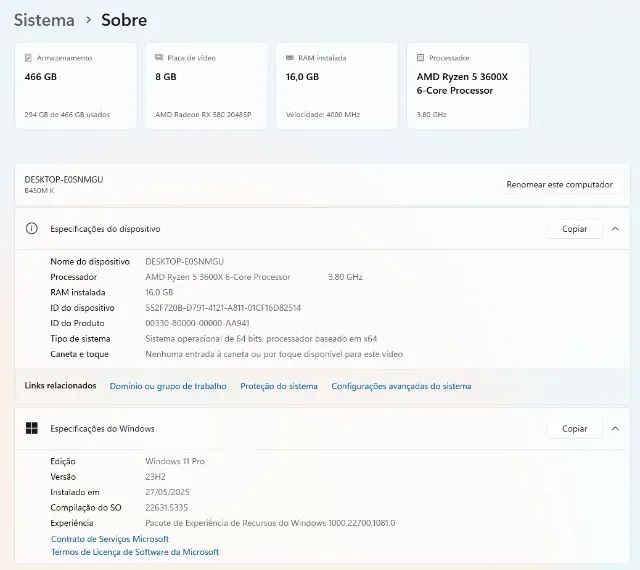Select the Caneta e toque value
640x570 pixels.
pos(274,354)
